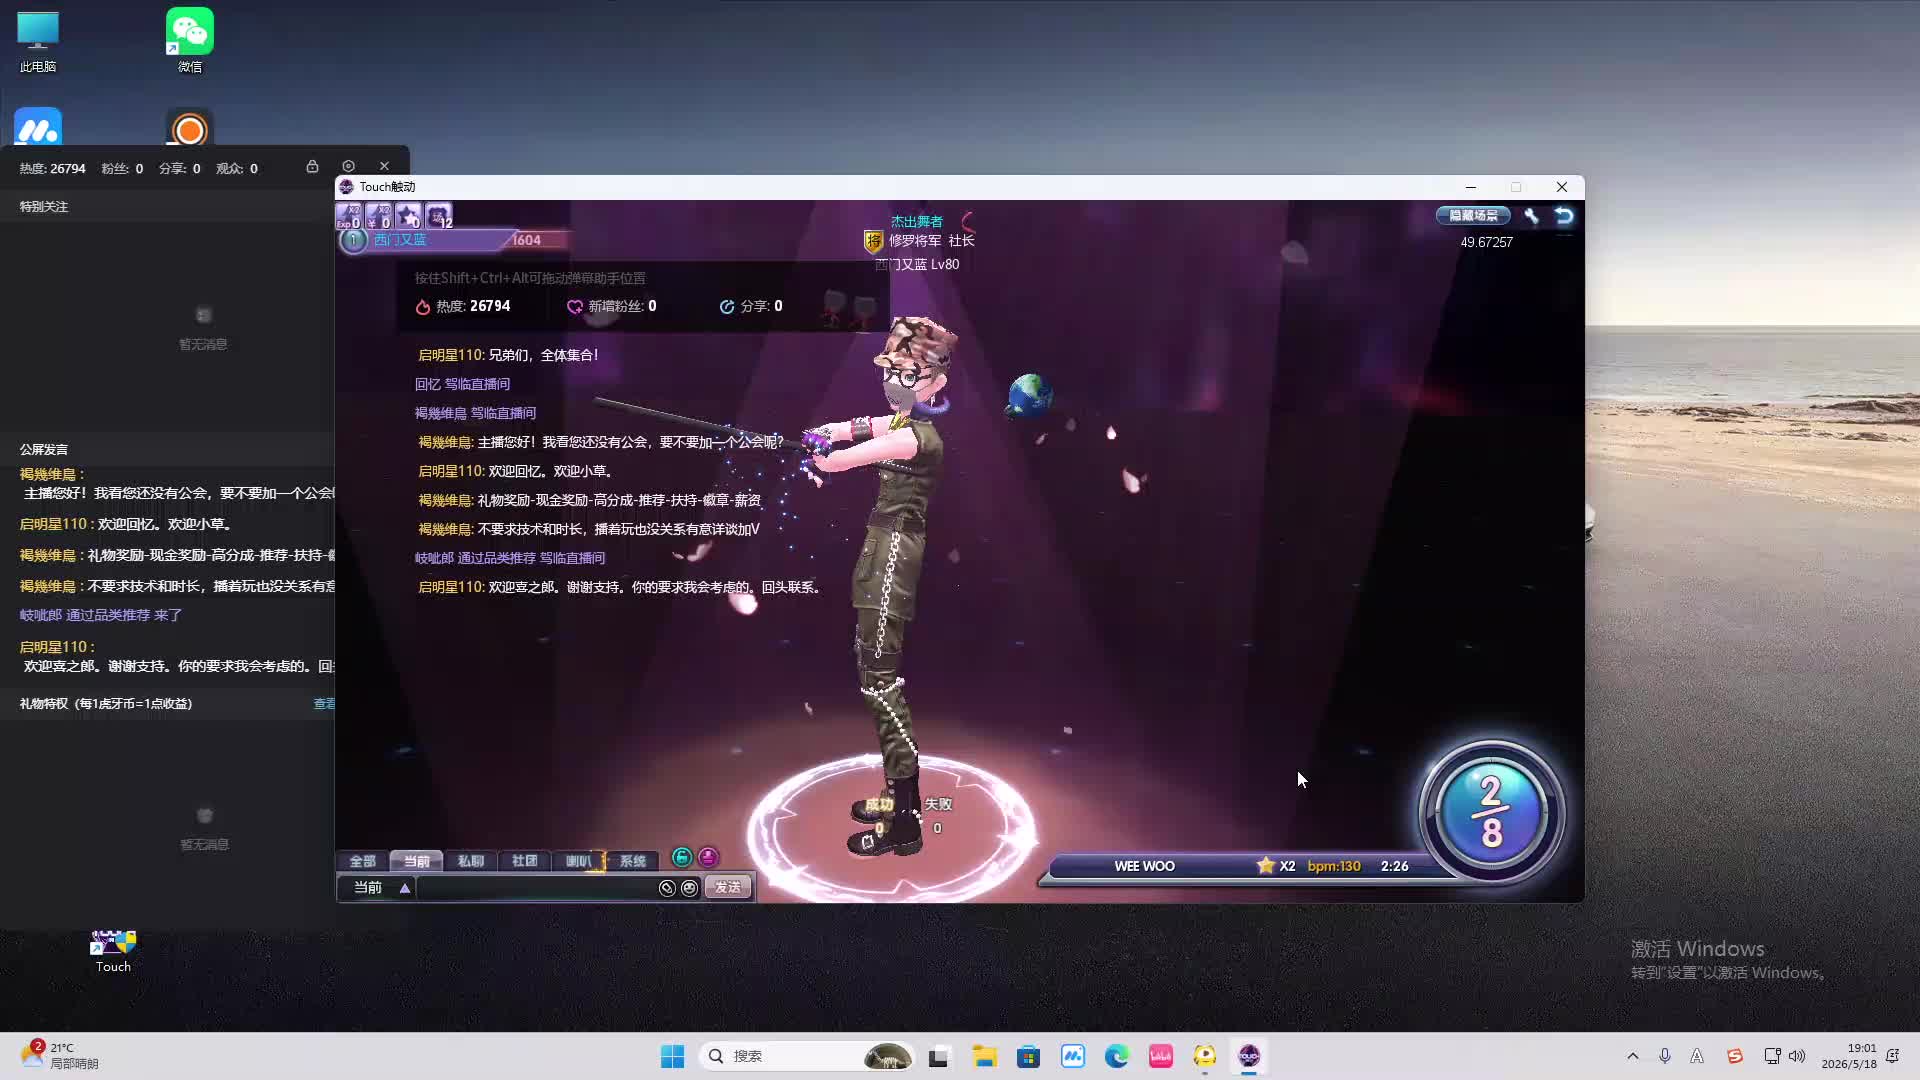Switch chat to the 社团 tab
The height and width of the screenshot is (1080, 1920).
pos(524,861)
